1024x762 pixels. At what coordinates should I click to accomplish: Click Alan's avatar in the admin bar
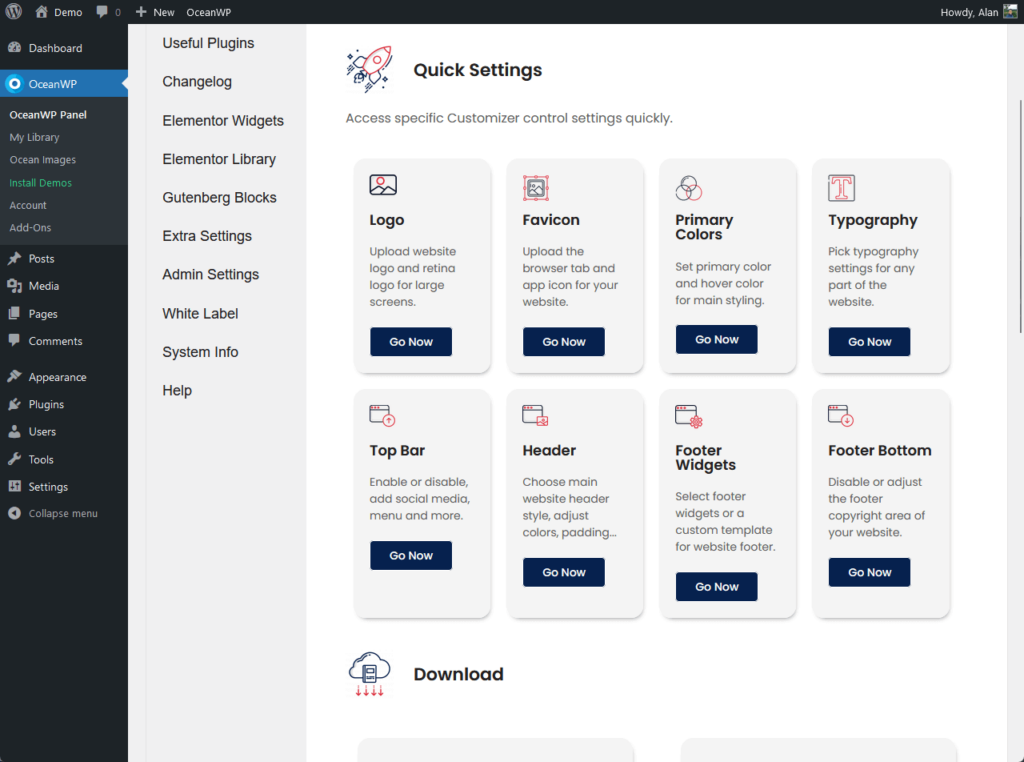pyautogui.click(x=1010, y=12)
